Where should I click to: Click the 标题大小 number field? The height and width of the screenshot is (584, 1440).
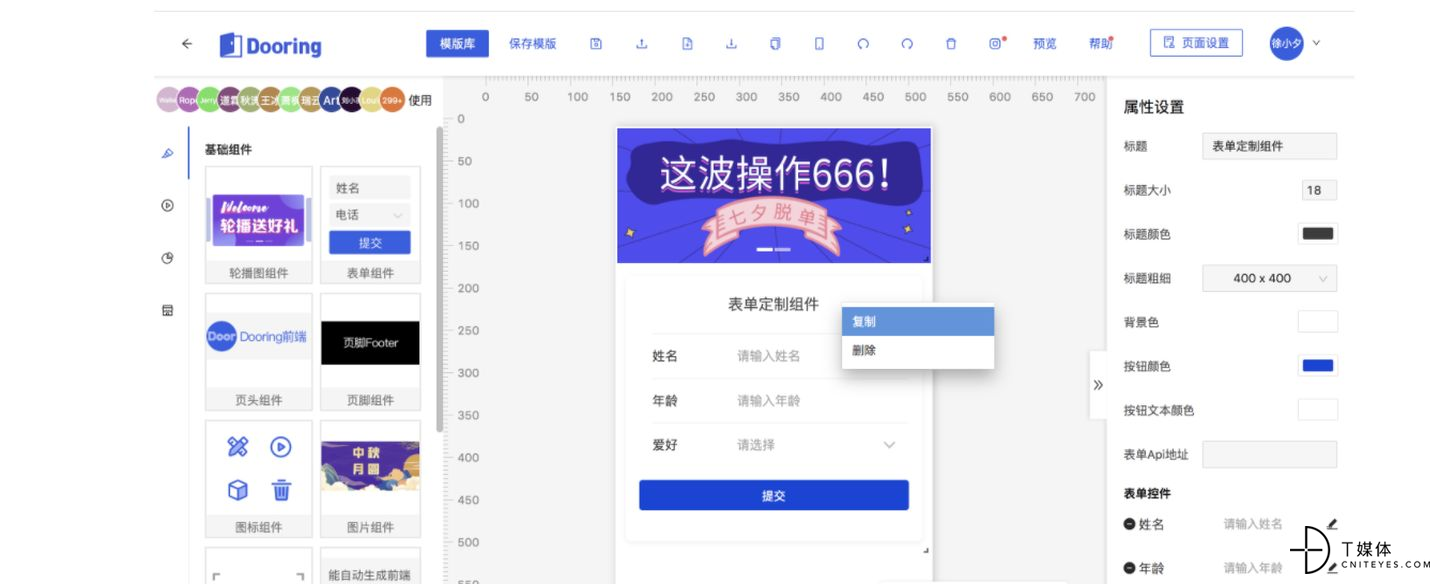click(x=1319, y=190)
